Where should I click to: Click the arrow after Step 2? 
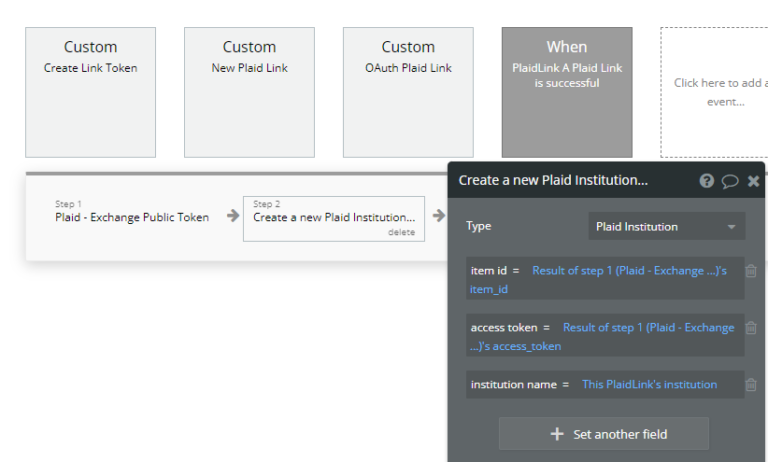439,216
